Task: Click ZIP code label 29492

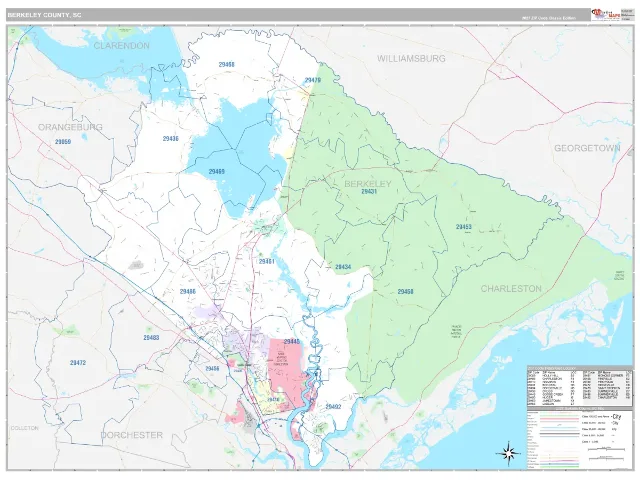Action: click(x=333, y=407)
